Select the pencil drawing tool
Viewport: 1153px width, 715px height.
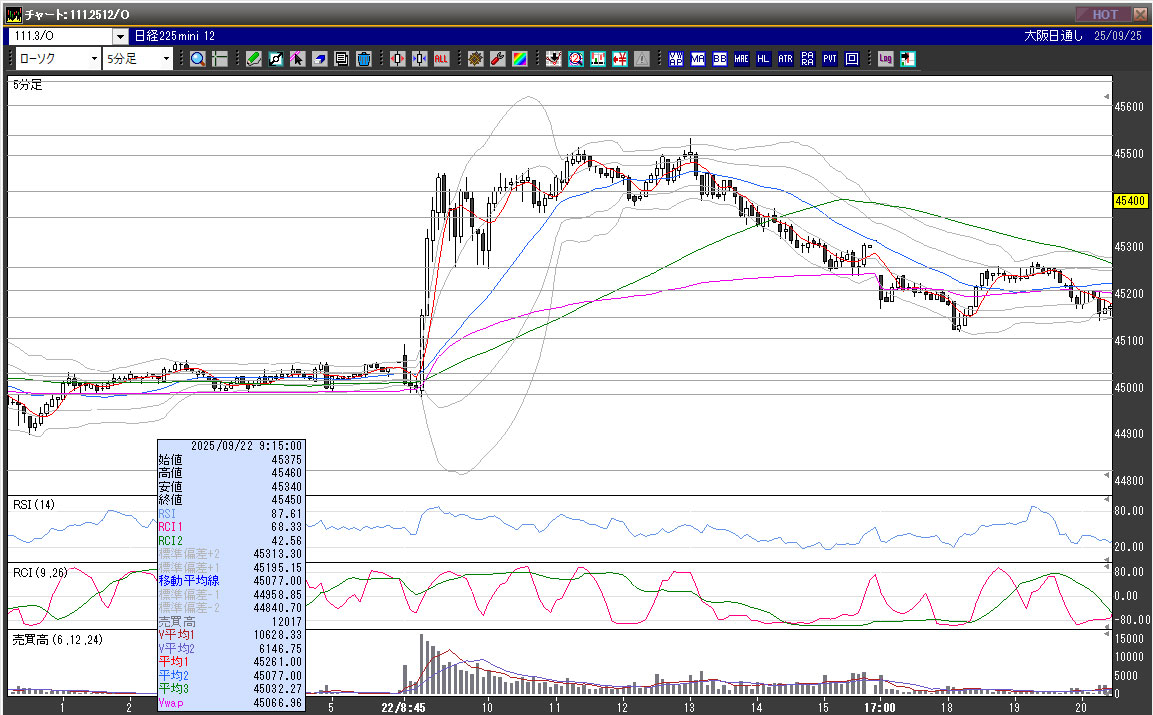pos(254,59)
